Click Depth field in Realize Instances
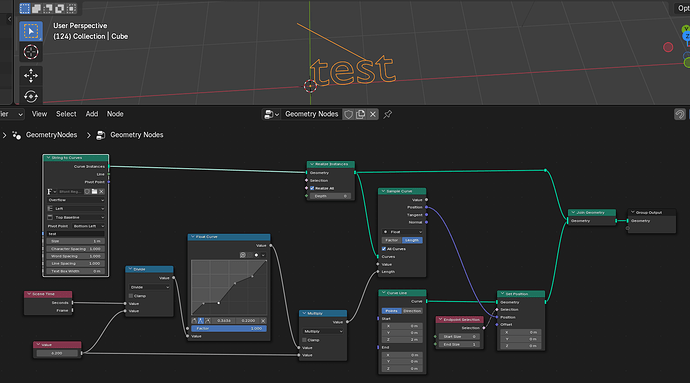 pos(330,196)
